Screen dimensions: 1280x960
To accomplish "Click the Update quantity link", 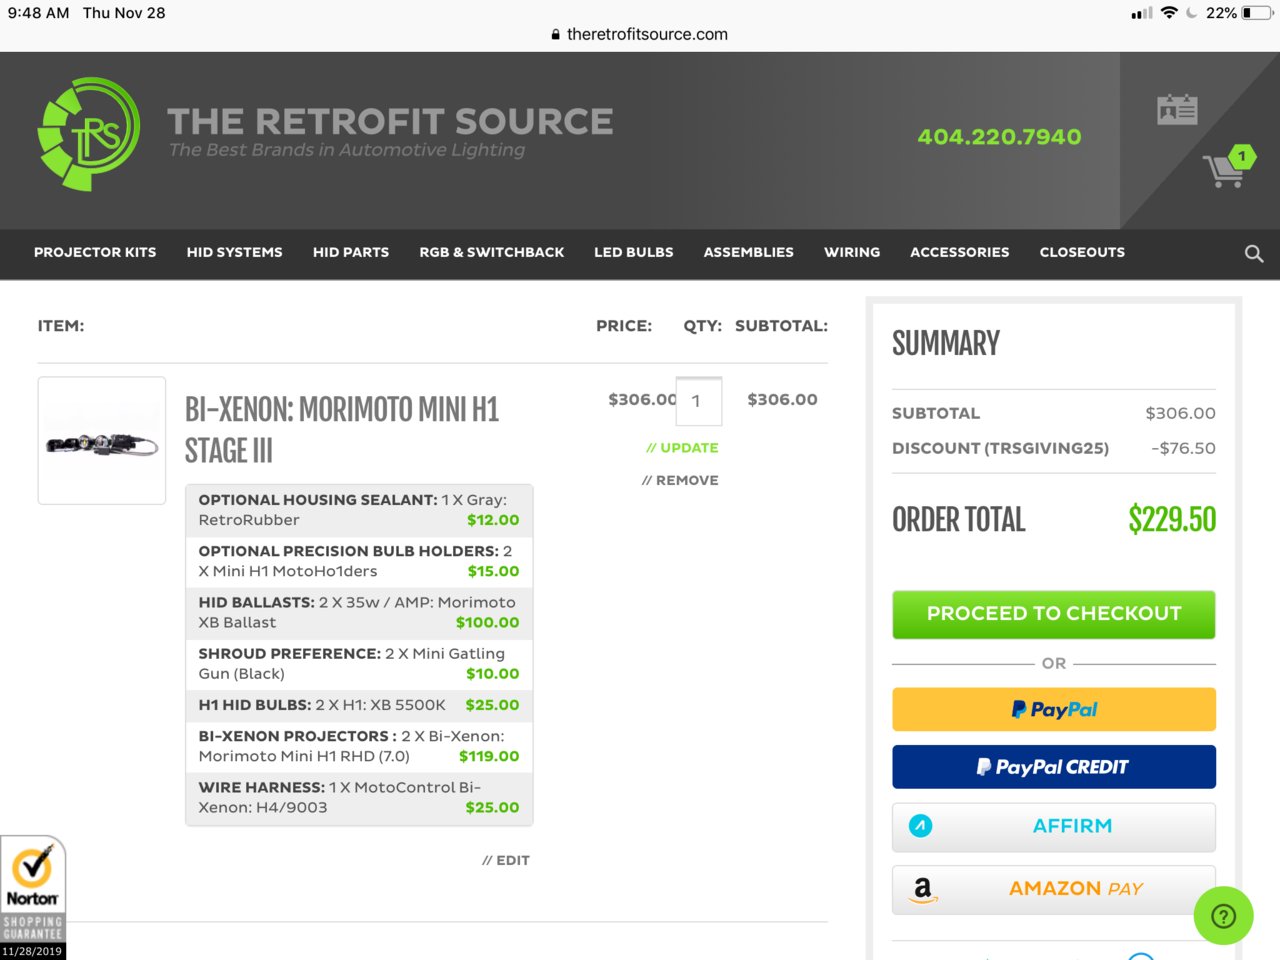I will (682, 448).
